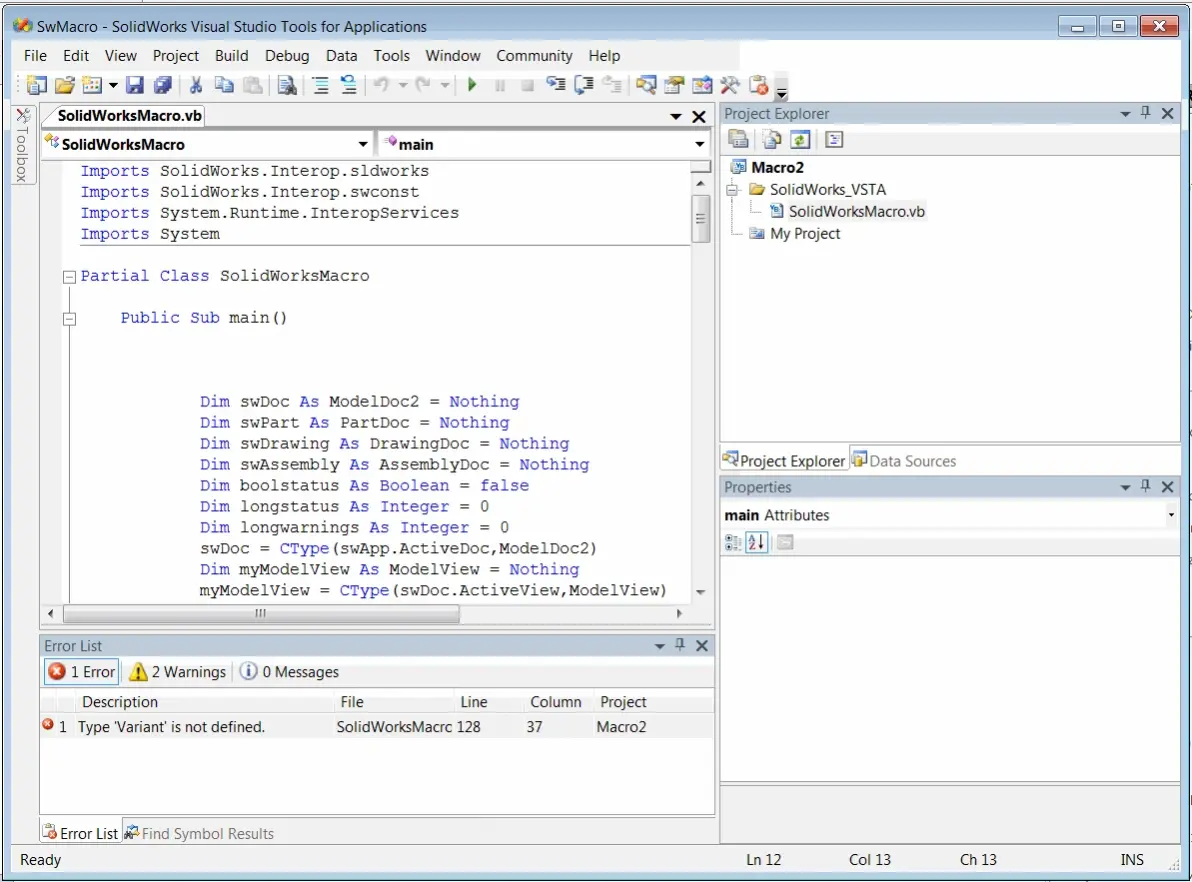
Task: Open the Project Explorer window position menu
Action: (x=1125, y=114)
